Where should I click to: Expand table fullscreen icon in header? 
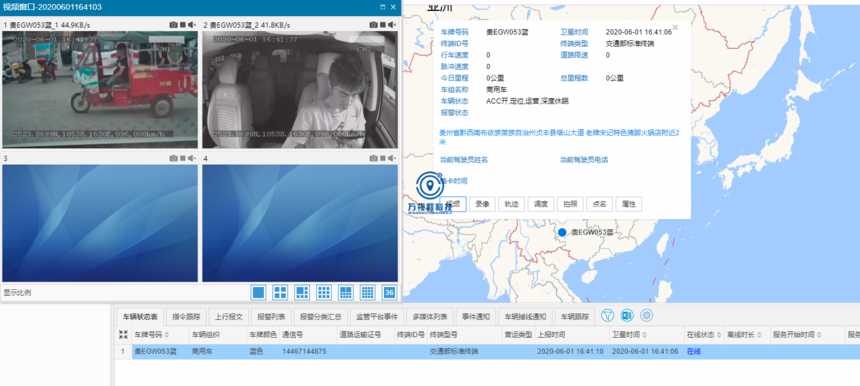123,334
